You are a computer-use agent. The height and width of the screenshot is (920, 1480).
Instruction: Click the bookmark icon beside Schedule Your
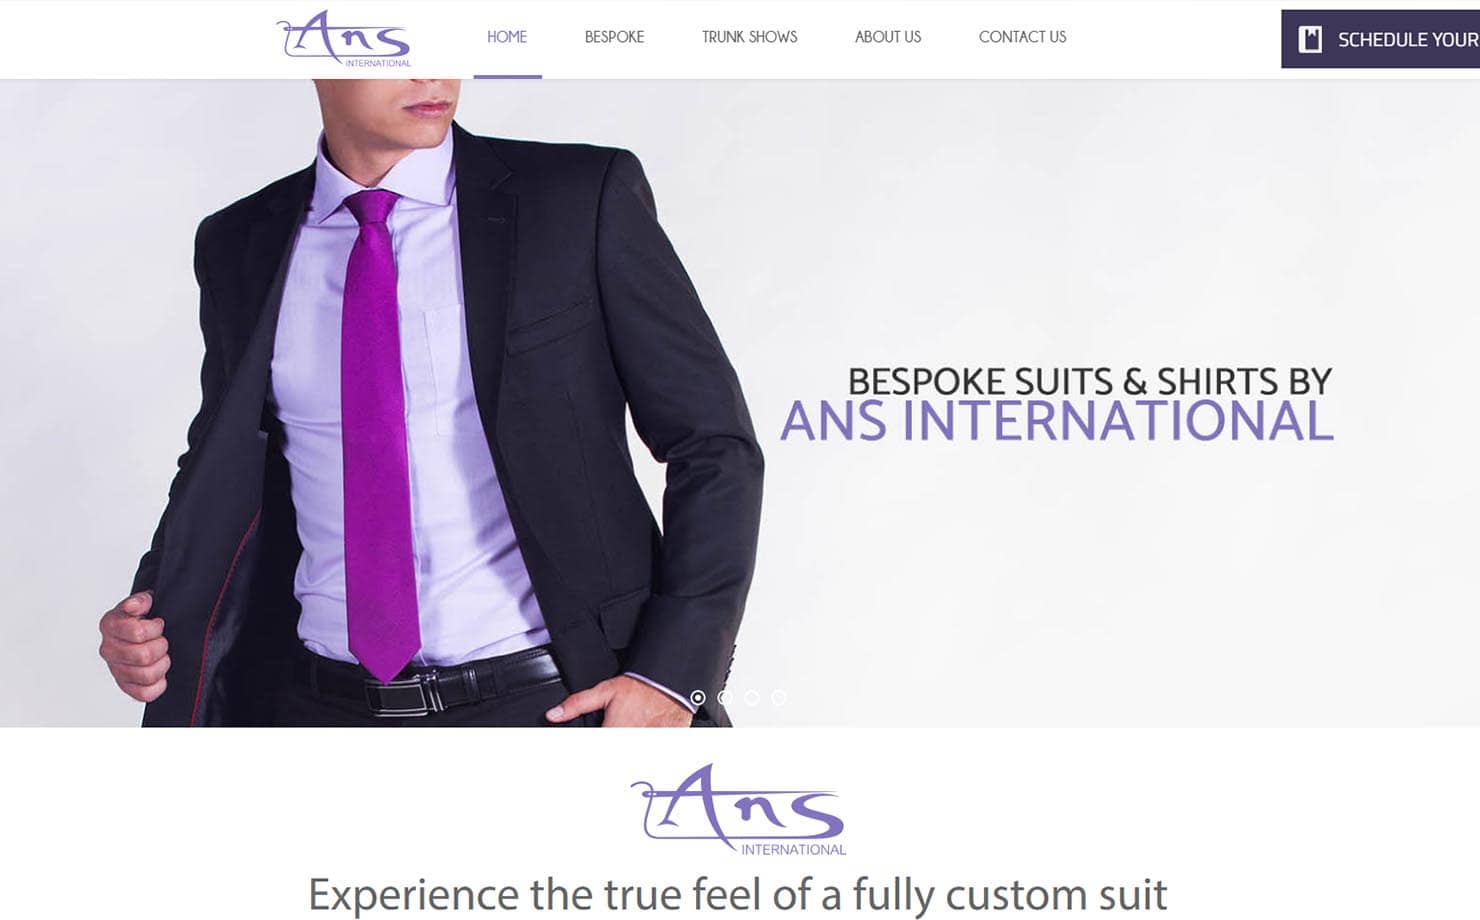click(1310, 39)
